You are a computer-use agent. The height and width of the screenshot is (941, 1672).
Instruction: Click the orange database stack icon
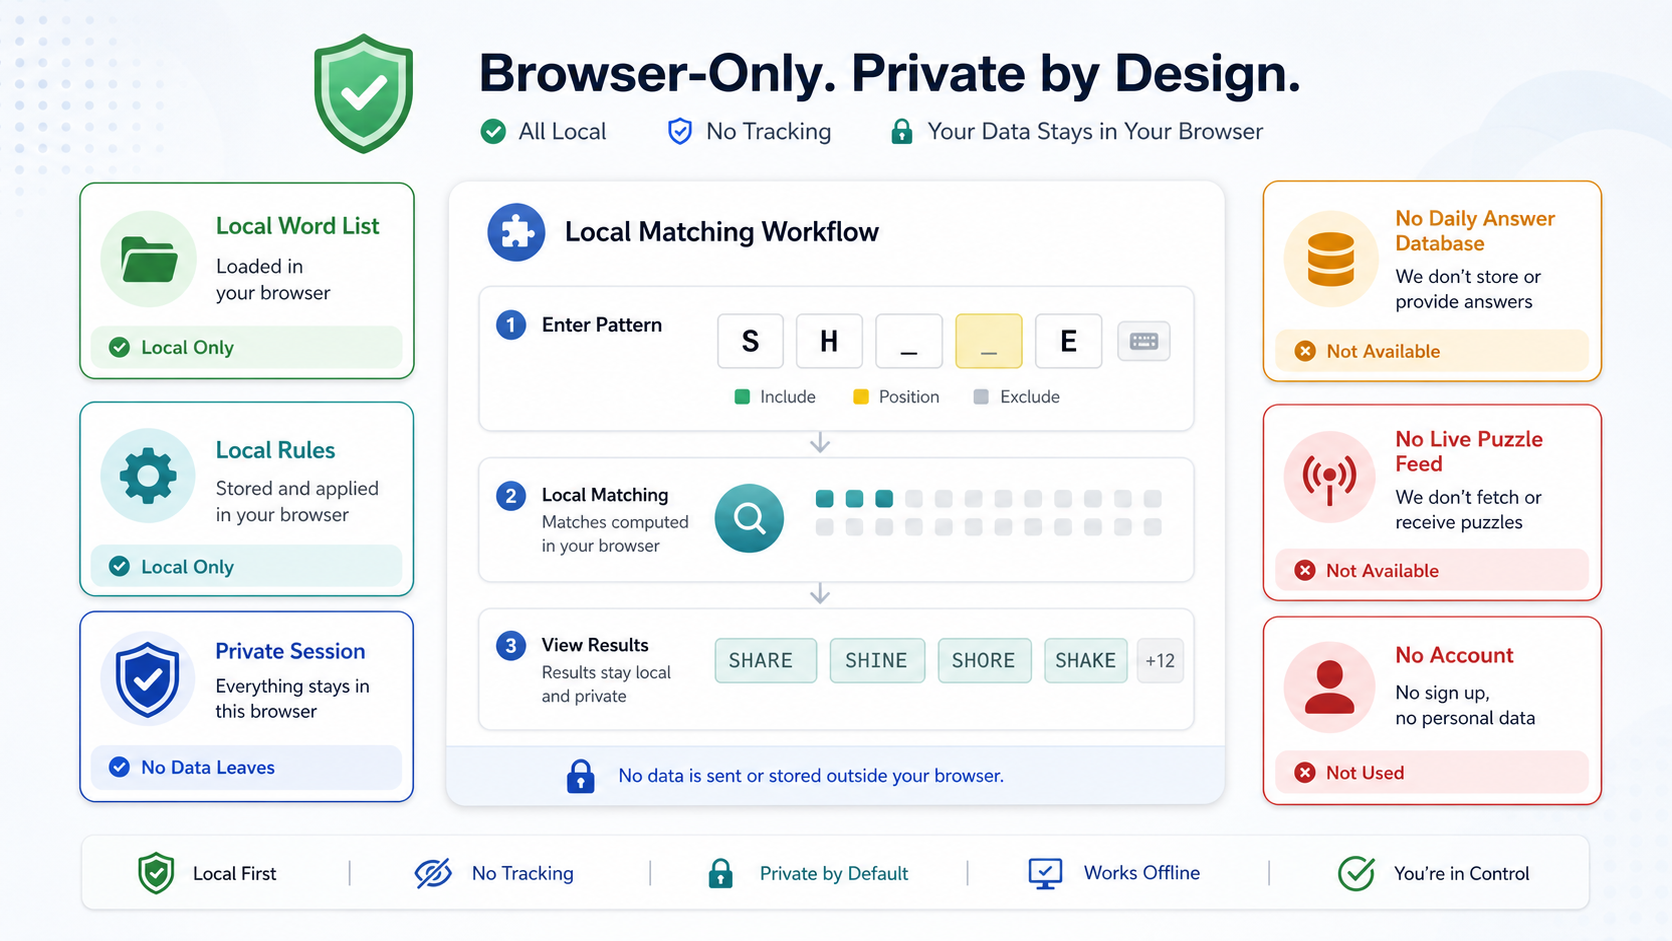[x=1331, y=259]
